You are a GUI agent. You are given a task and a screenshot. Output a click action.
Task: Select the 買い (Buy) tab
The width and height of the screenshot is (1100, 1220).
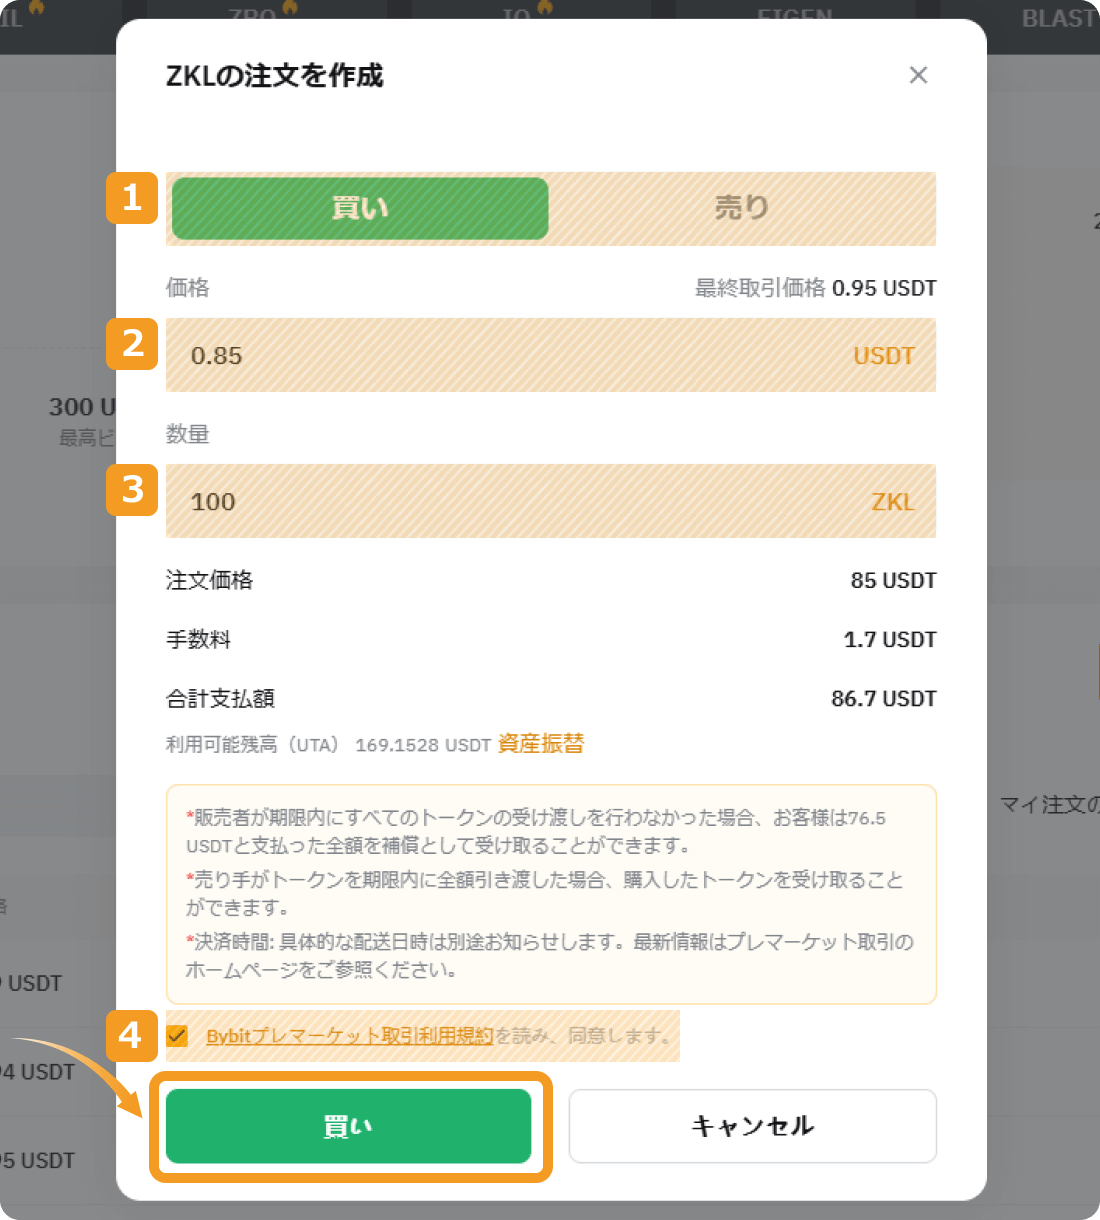(360, 208)
